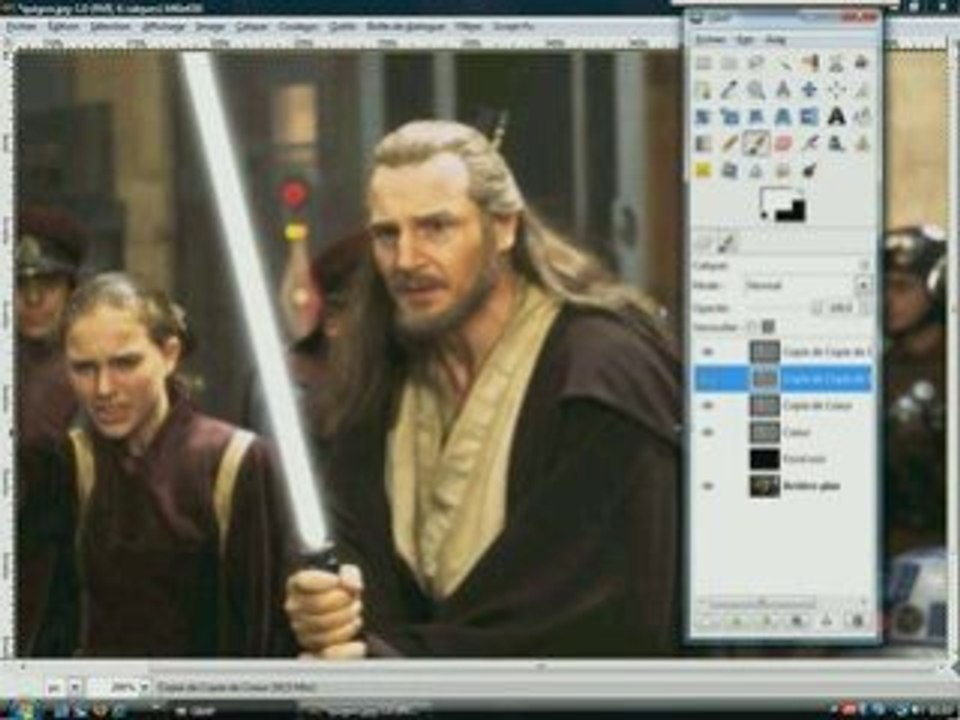Select the Perspective Clone tool
The image size is (960, 720).
(x=729, y=170)
